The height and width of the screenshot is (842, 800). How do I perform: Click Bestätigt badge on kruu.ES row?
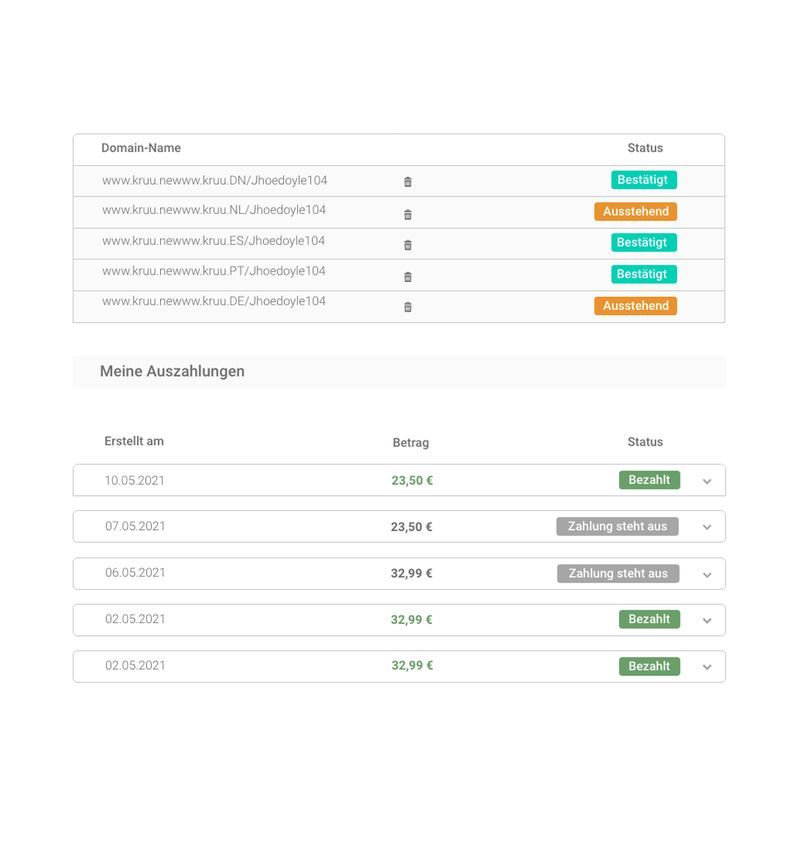coord(643,242)
